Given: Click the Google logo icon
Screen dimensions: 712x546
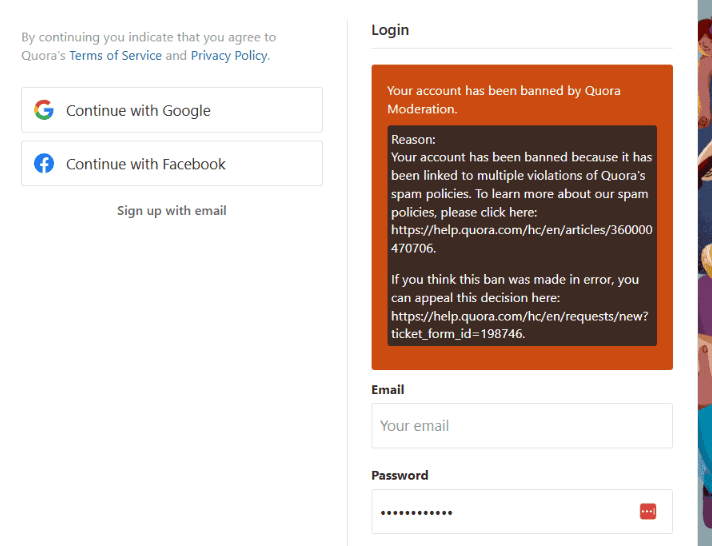Looking at the screenshot, I should [44, 110].
